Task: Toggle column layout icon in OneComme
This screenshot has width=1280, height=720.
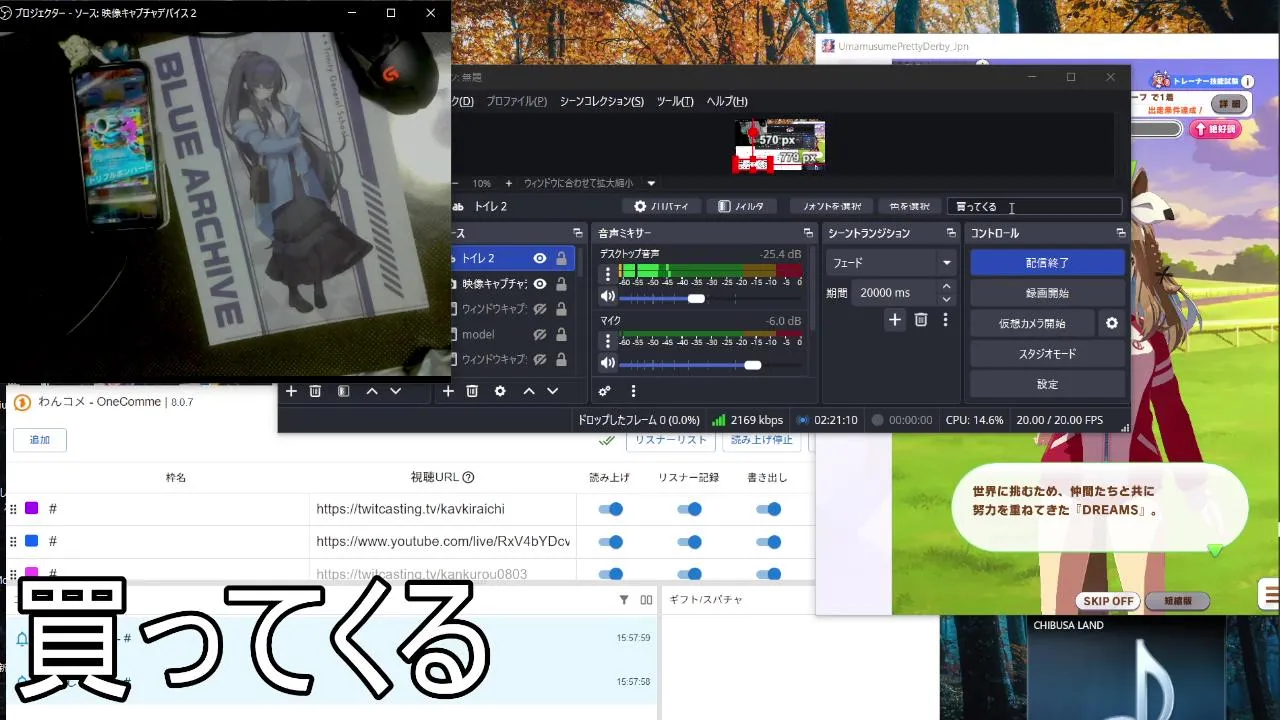Action: [x=646, y=600]
